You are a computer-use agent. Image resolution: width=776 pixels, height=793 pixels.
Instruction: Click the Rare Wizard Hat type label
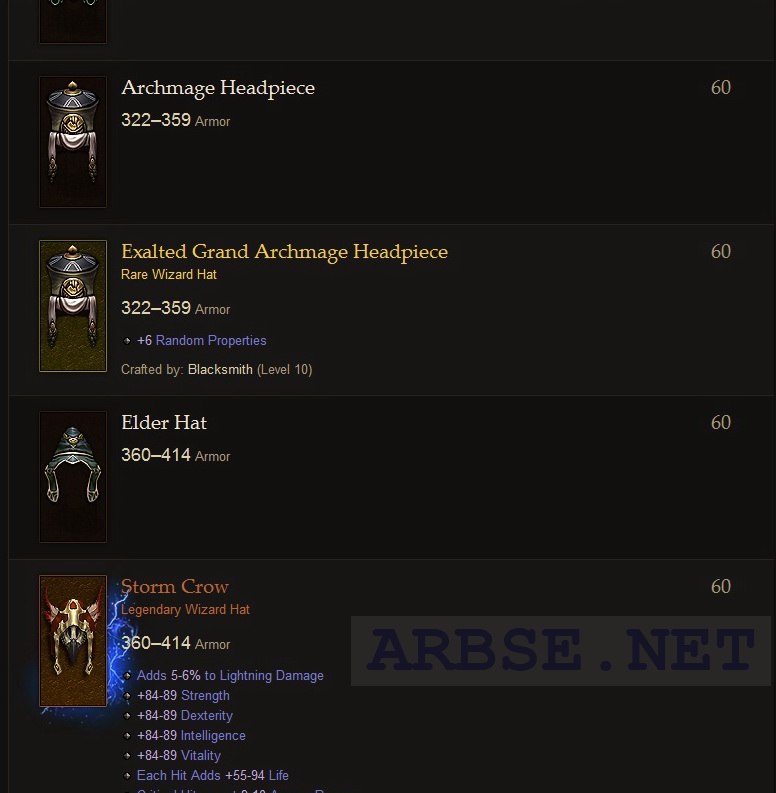point(169,275)
